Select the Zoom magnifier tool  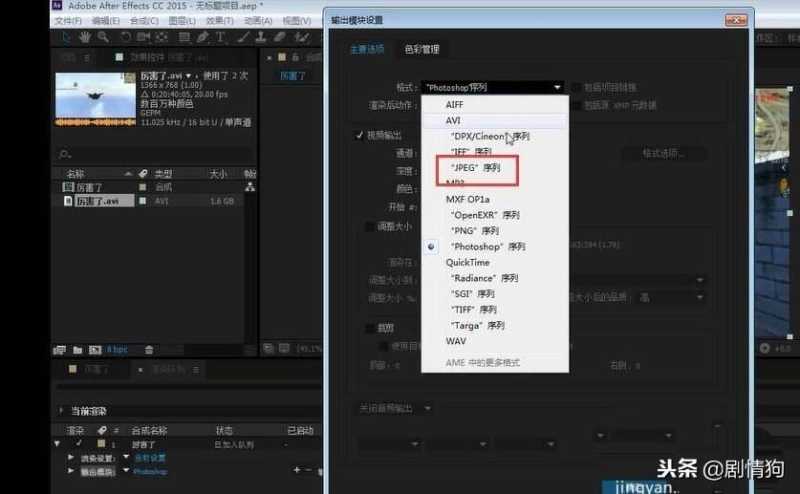[103, 37]
